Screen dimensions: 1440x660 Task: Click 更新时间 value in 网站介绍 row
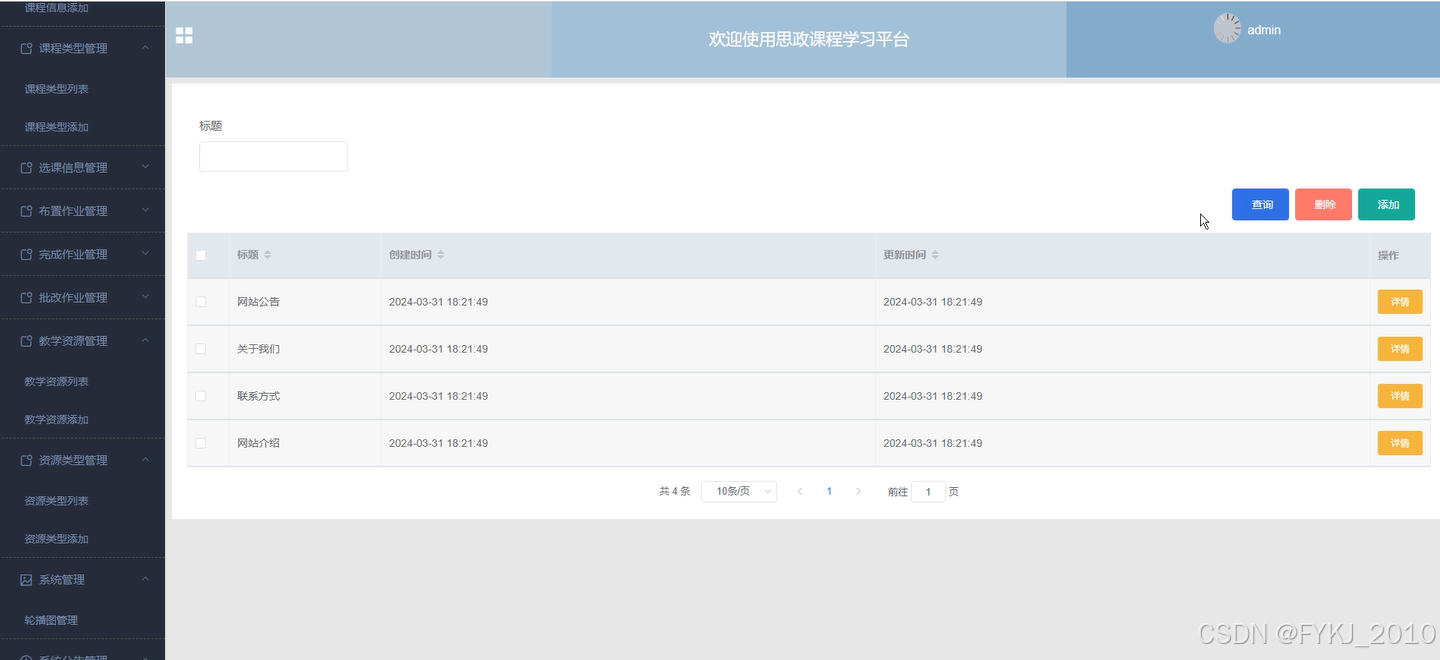(x=932, y=443)
